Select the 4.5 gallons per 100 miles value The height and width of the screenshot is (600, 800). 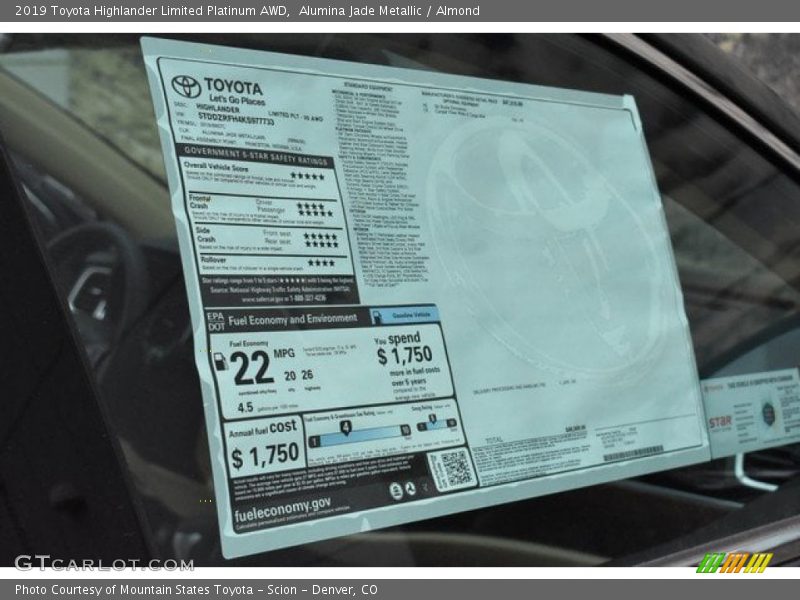pyautogui.click(x=245, y=407)
